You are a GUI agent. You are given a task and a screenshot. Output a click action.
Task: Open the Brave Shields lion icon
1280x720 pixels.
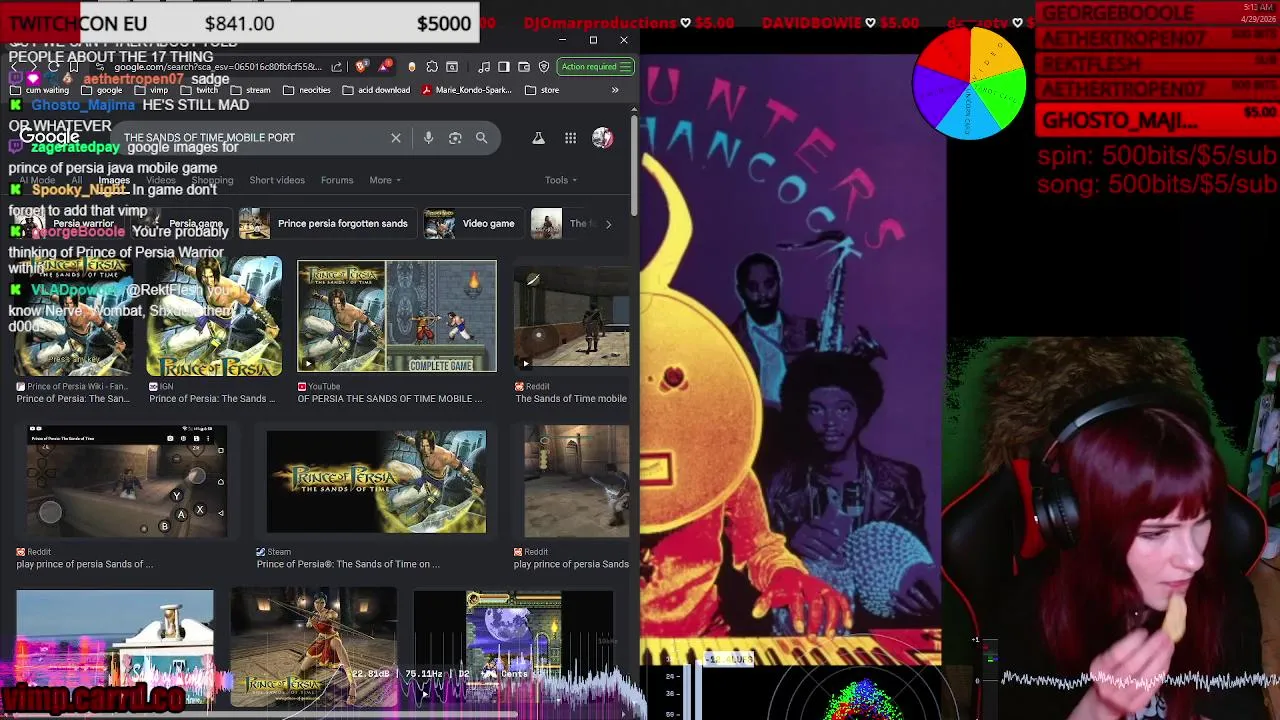[361, 67]
